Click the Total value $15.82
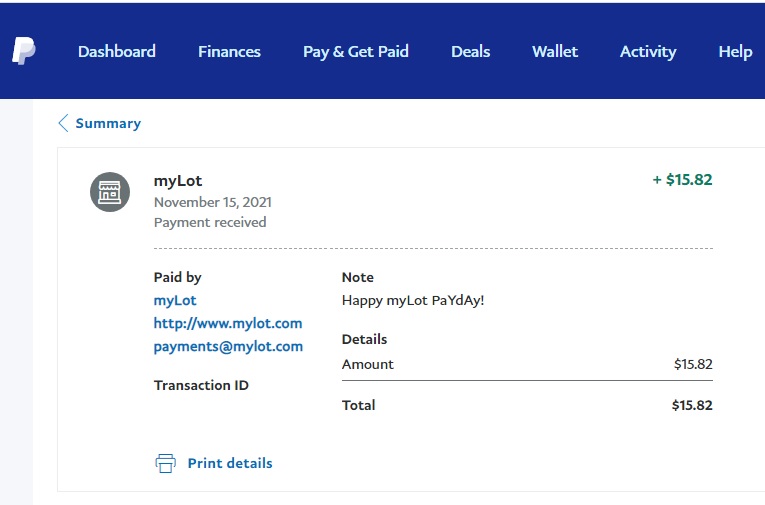The height and width of the screenshot is (505, 765). click(692, 405)
